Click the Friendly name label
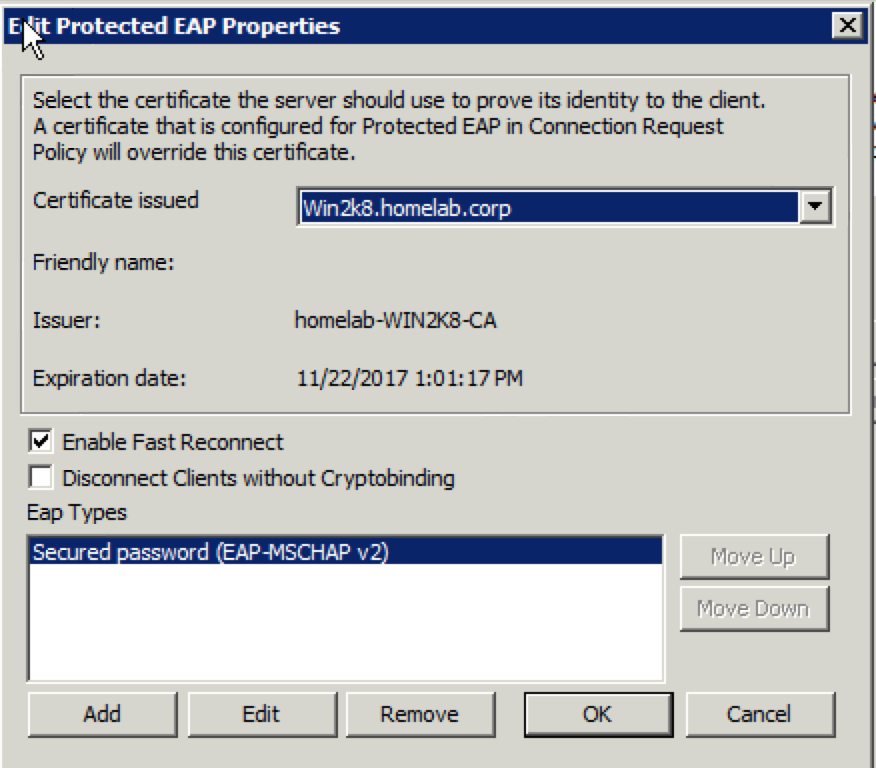Screen dimensions: 876x768 104,262
